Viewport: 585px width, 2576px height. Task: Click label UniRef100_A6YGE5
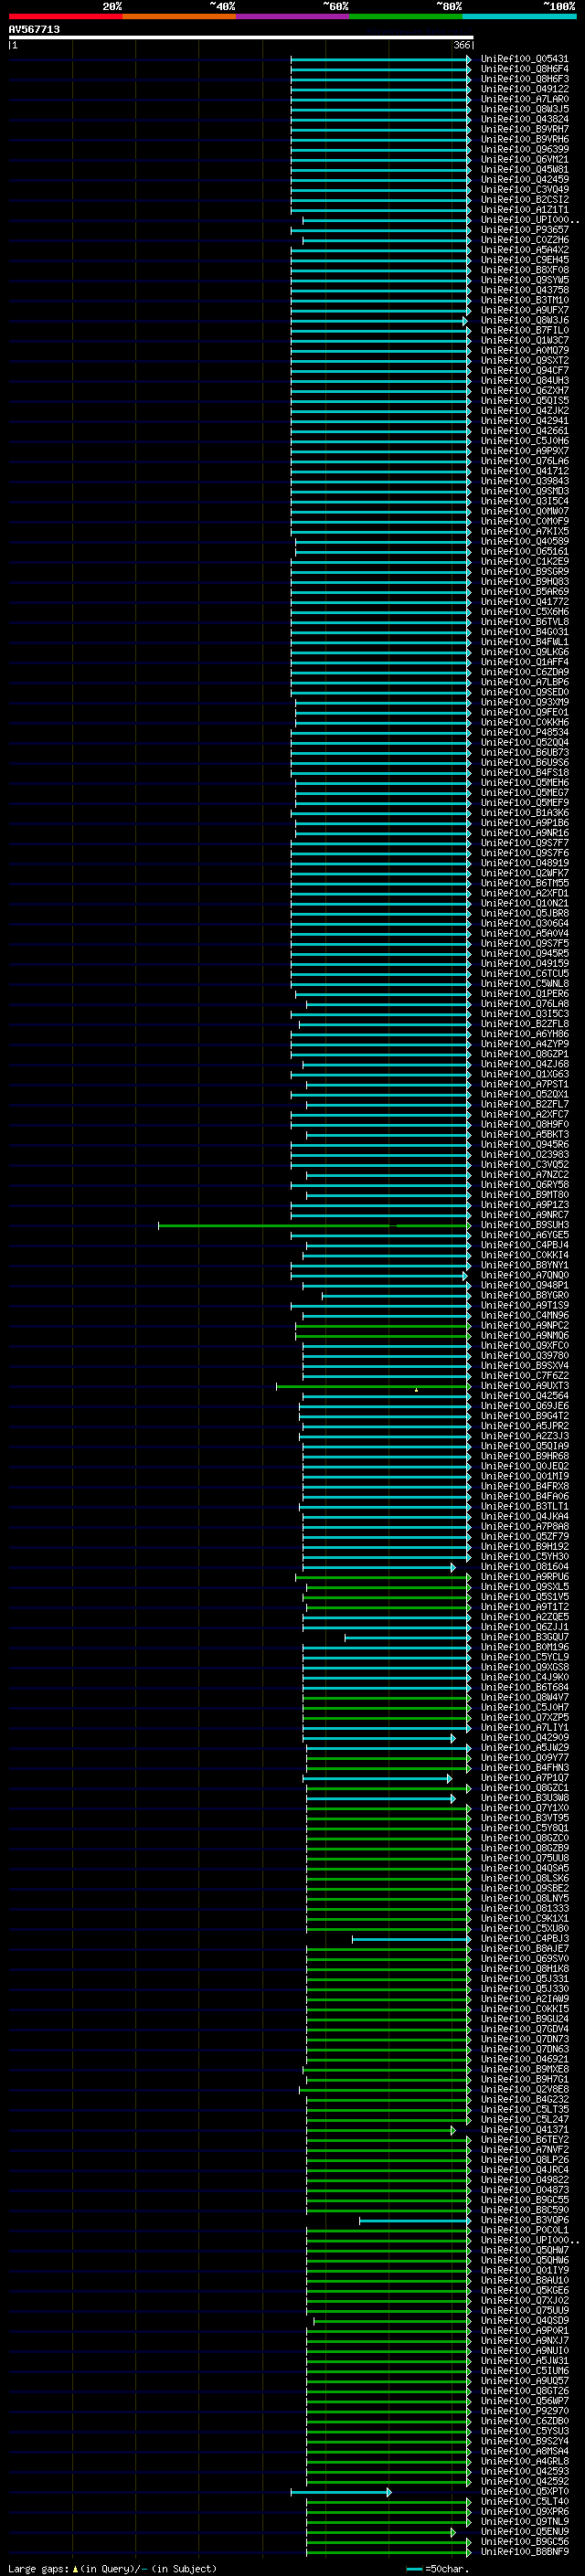pos(525,1235)
